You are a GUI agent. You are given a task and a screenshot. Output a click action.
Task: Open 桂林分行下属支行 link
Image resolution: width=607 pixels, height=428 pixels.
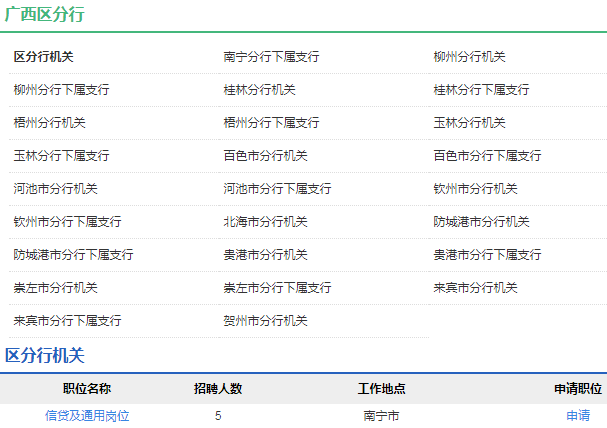pyautogui.click(x=481, y=90)
